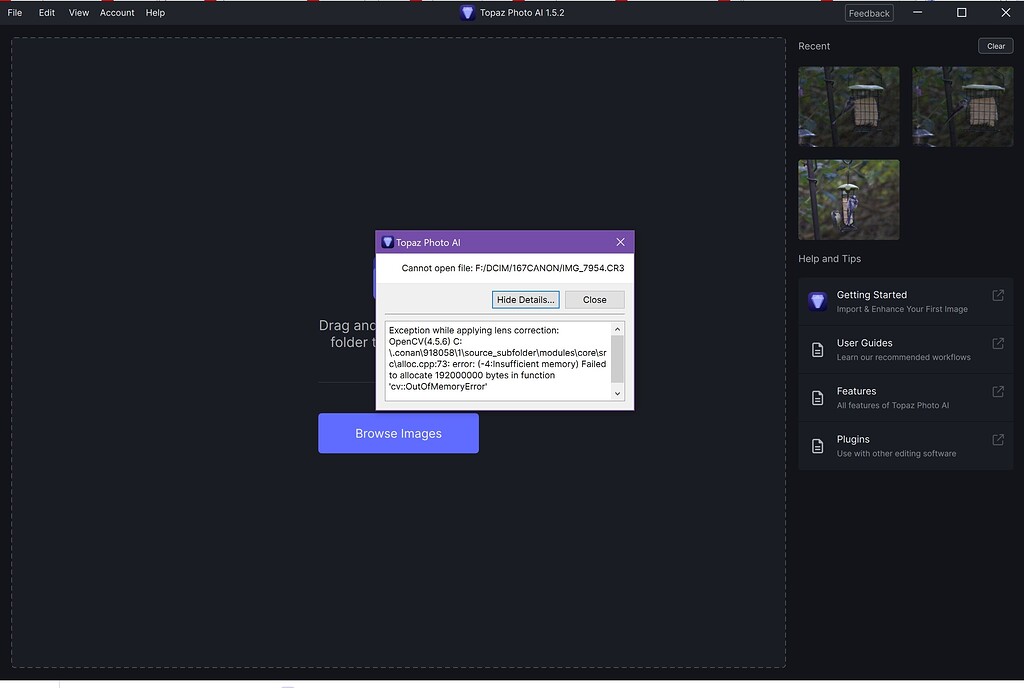Click the 'Recent' heading
The image size is (1024, 688).
tap(814, 46)
